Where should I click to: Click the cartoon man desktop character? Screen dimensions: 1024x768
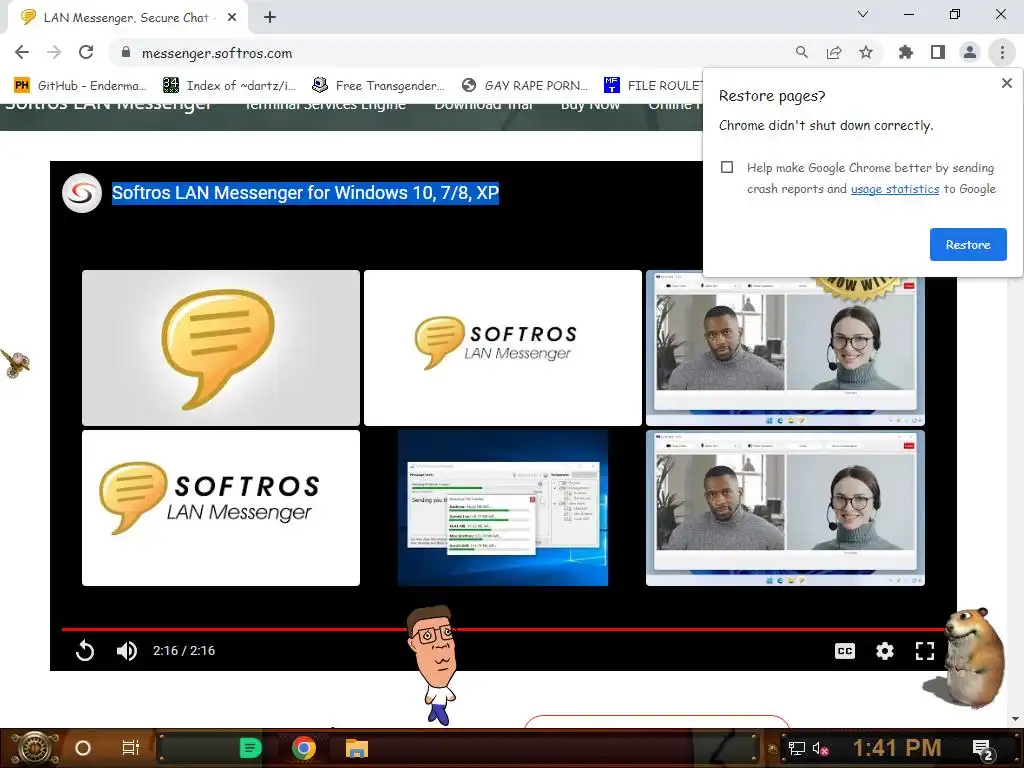point(433,663)
